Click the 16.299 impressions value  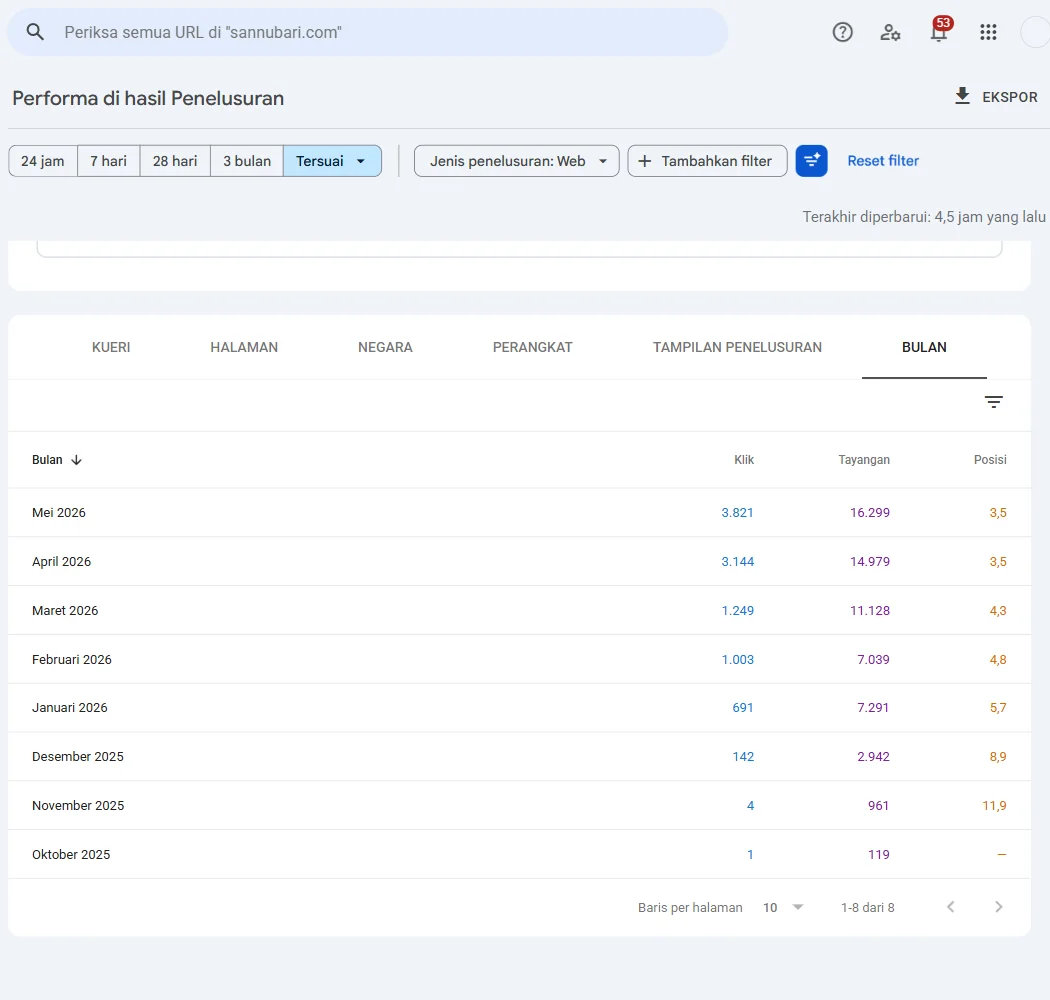point(870,513)
